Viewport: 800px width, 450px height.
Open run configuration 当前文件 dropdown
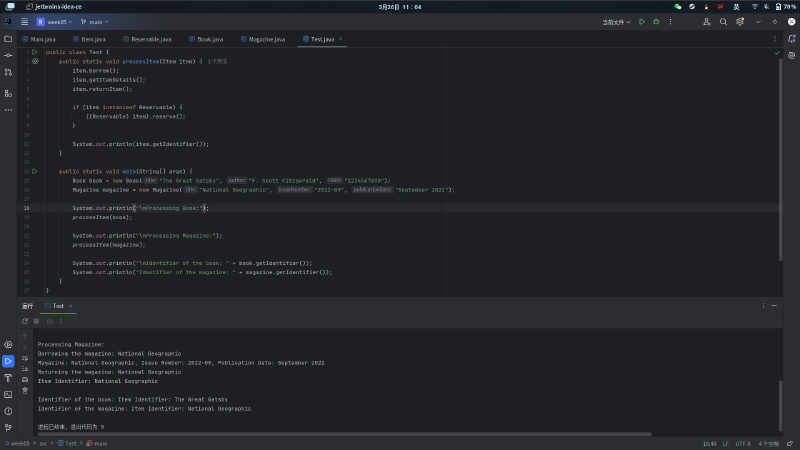click(616, 22)
